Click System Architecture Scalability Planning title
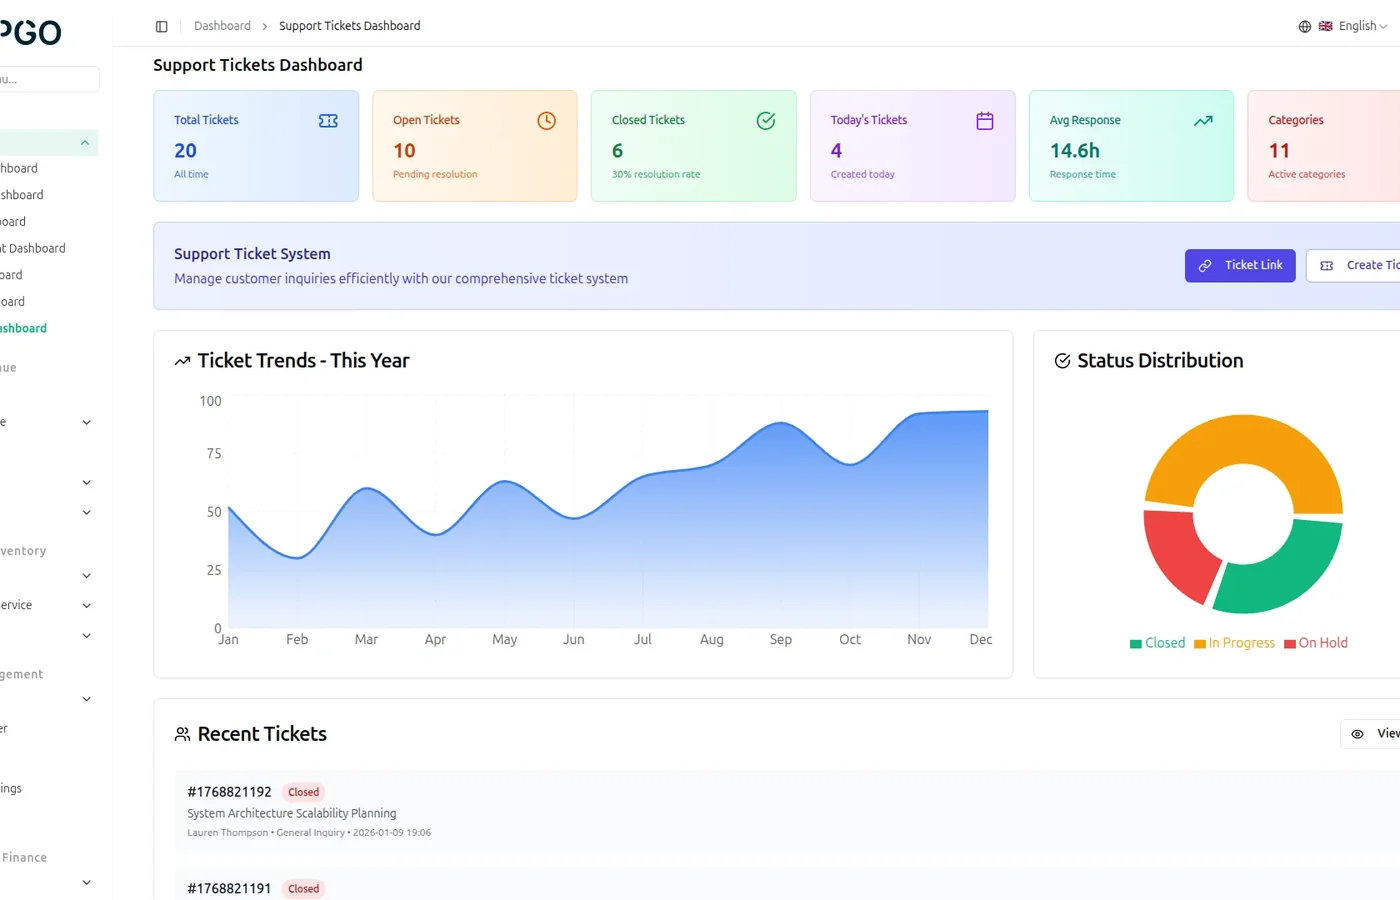The height and width of the screenshot is (900, 1400). pyautogui.click(x=292, y=814)
